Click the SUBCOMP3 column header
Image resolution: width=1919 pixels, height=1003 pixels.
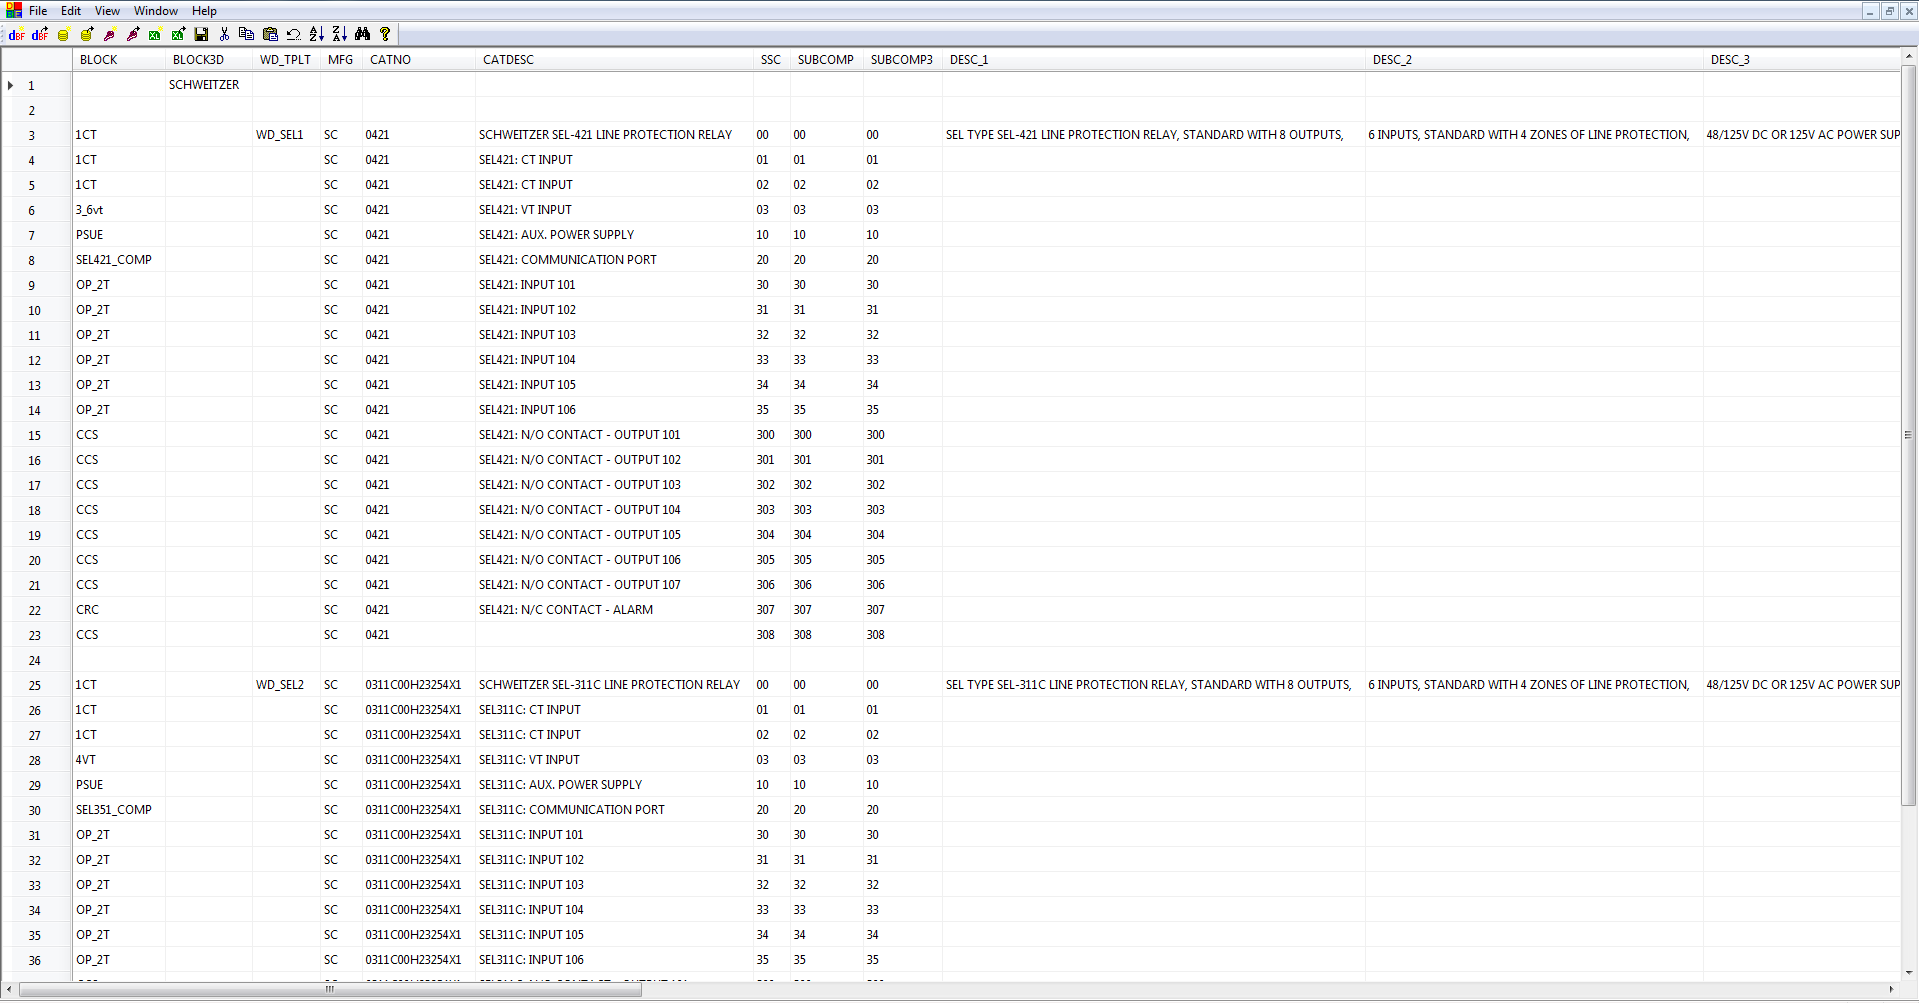(902, 60)
